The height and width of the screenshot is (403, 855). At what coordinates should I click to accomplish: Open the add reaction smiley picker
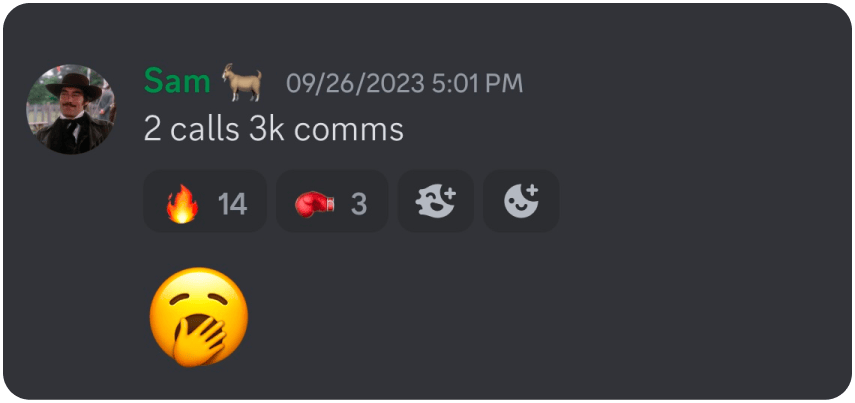tap(521, 201)
